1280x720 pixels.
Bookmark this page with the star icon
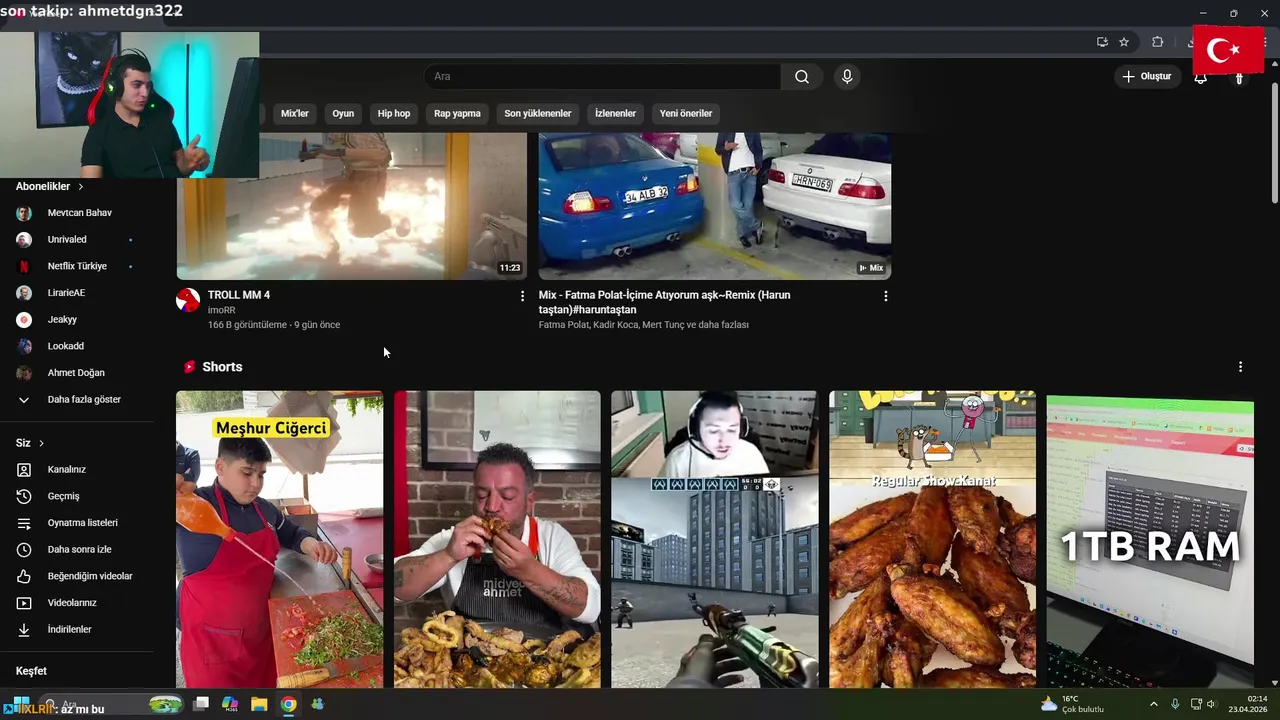(1124, 42)
